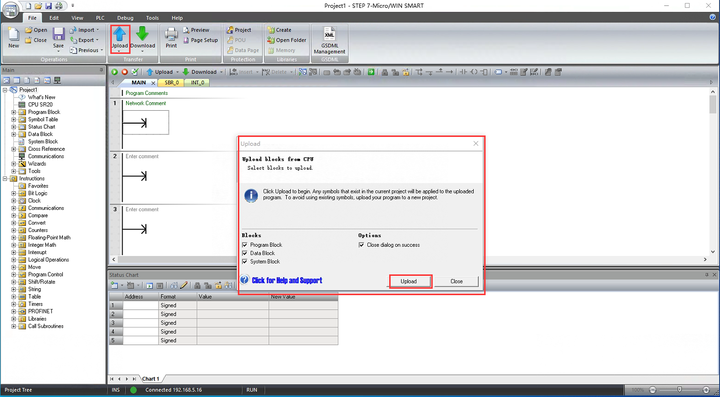Click the Upload button in dialog

(409, 281)
